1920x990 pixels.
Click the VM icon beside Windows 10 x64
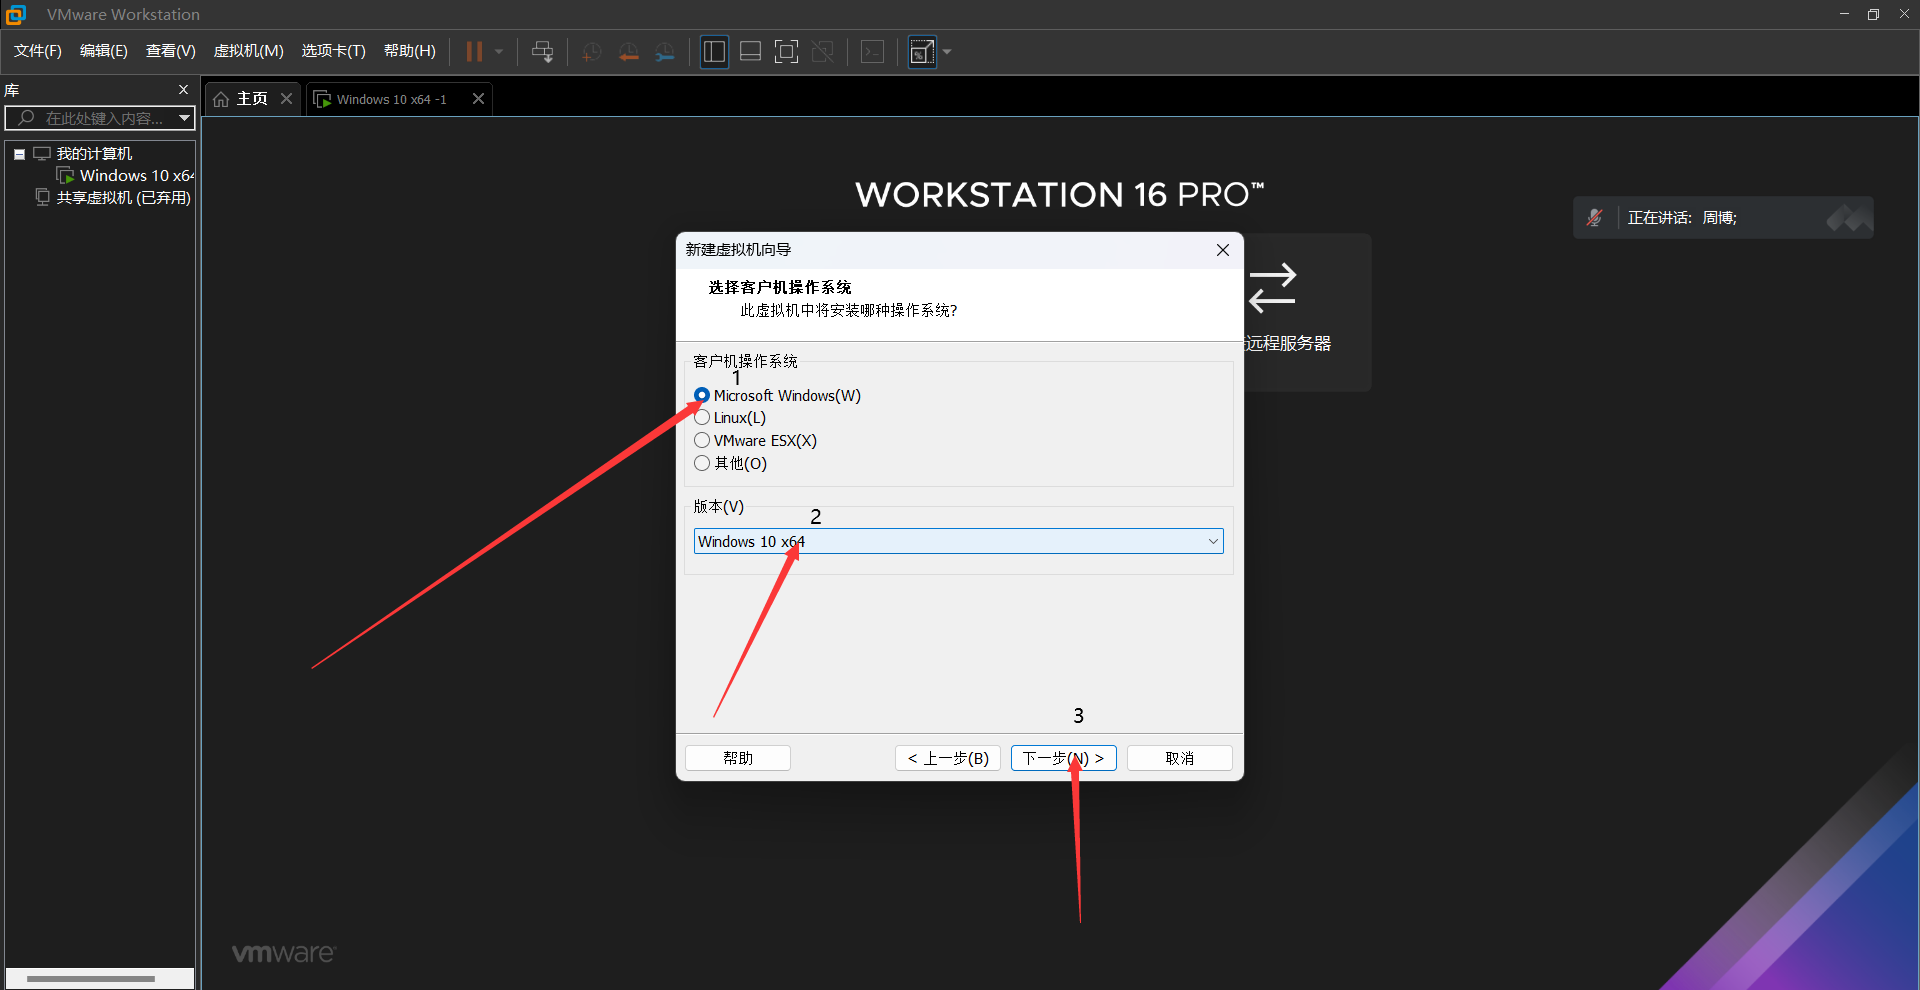(66, 175)
